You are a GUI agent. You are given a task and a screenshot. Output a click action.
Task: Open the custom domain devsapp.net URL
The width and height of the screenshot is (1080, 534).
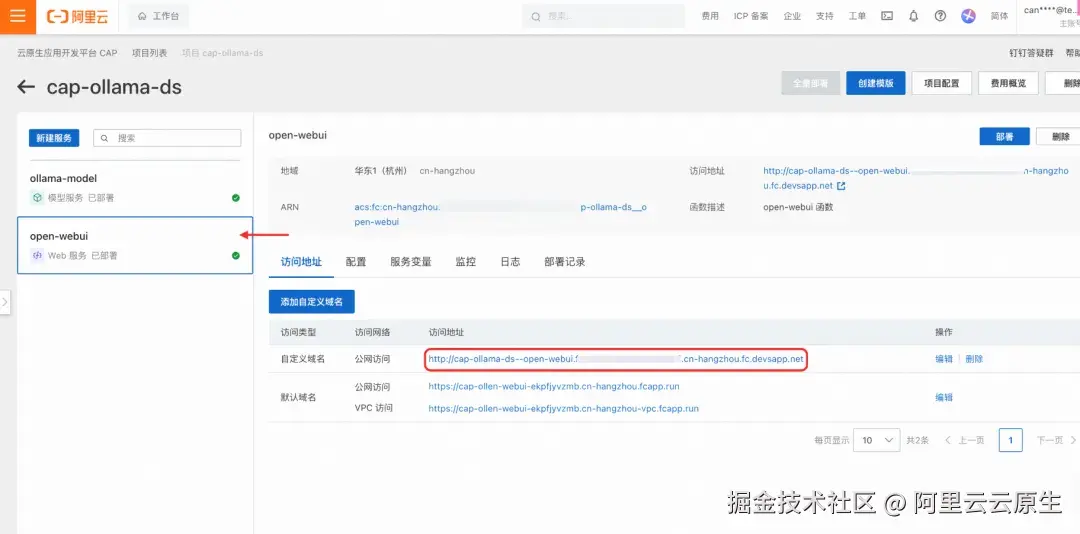coord(616,359)
